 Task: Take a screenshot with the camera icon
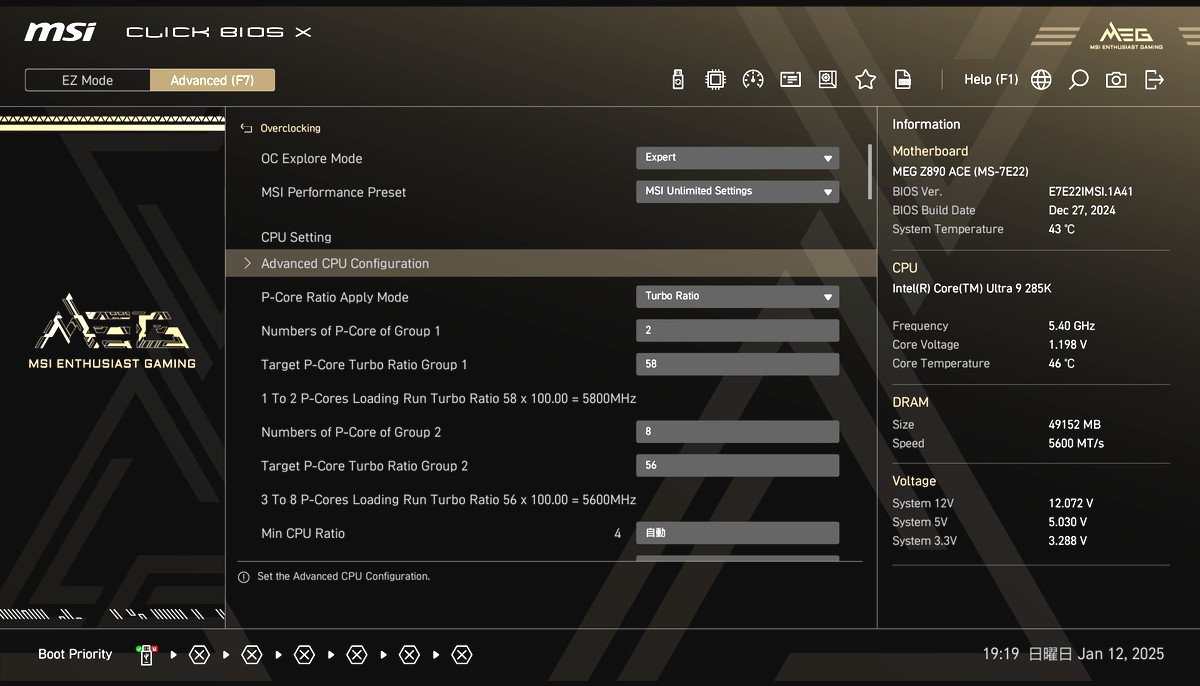pyautogui.click(x=1116, y=80)
